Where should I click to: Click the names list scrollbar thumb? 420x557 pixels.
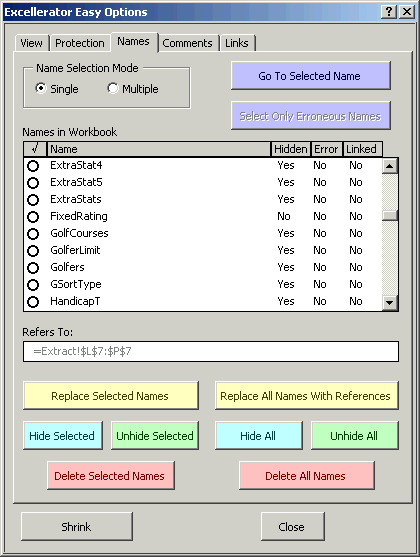[x=390, y=216]
